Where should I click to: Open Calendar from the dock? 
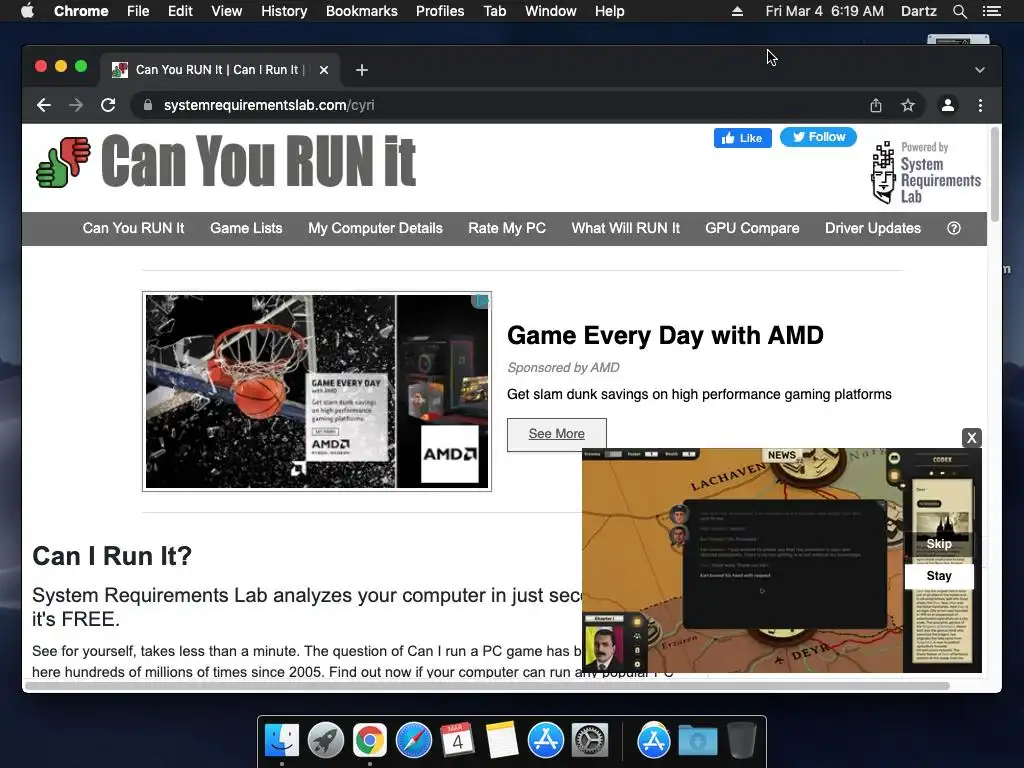pyautogui.click(x=457, y=741)
